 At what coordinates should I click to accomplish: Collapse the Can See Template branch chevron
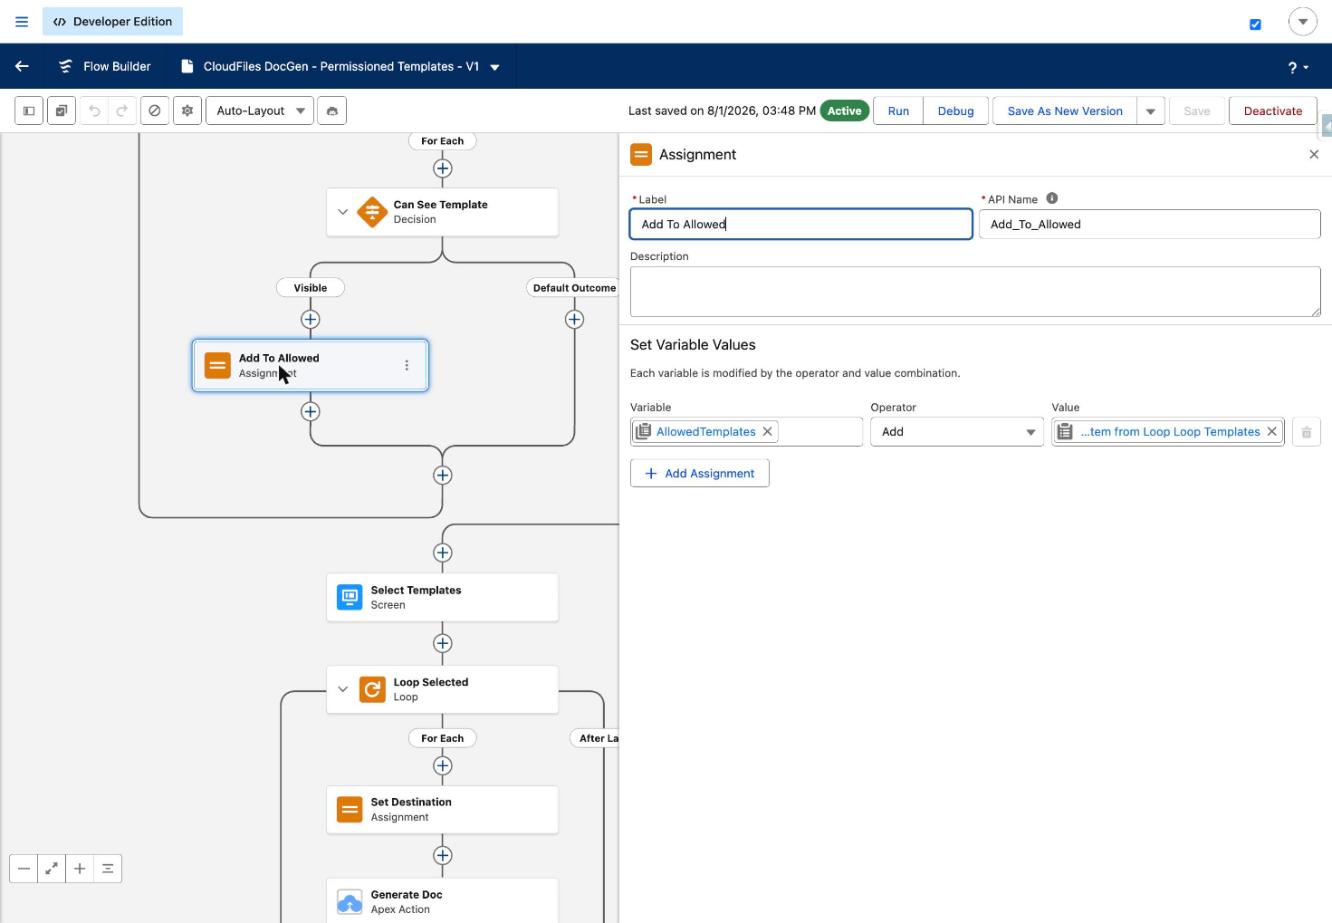coord(343,212)
